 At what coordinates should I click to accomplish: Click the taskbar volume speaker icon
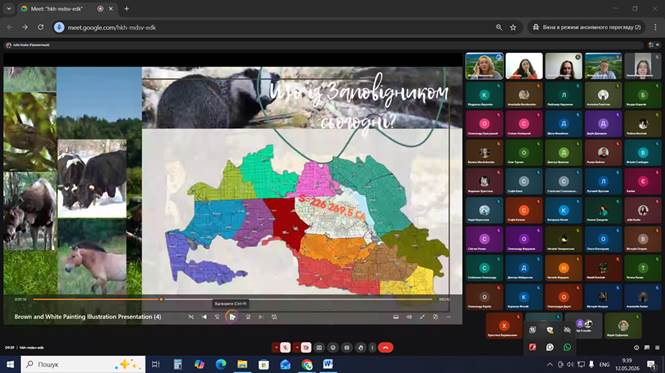point(570,365)
